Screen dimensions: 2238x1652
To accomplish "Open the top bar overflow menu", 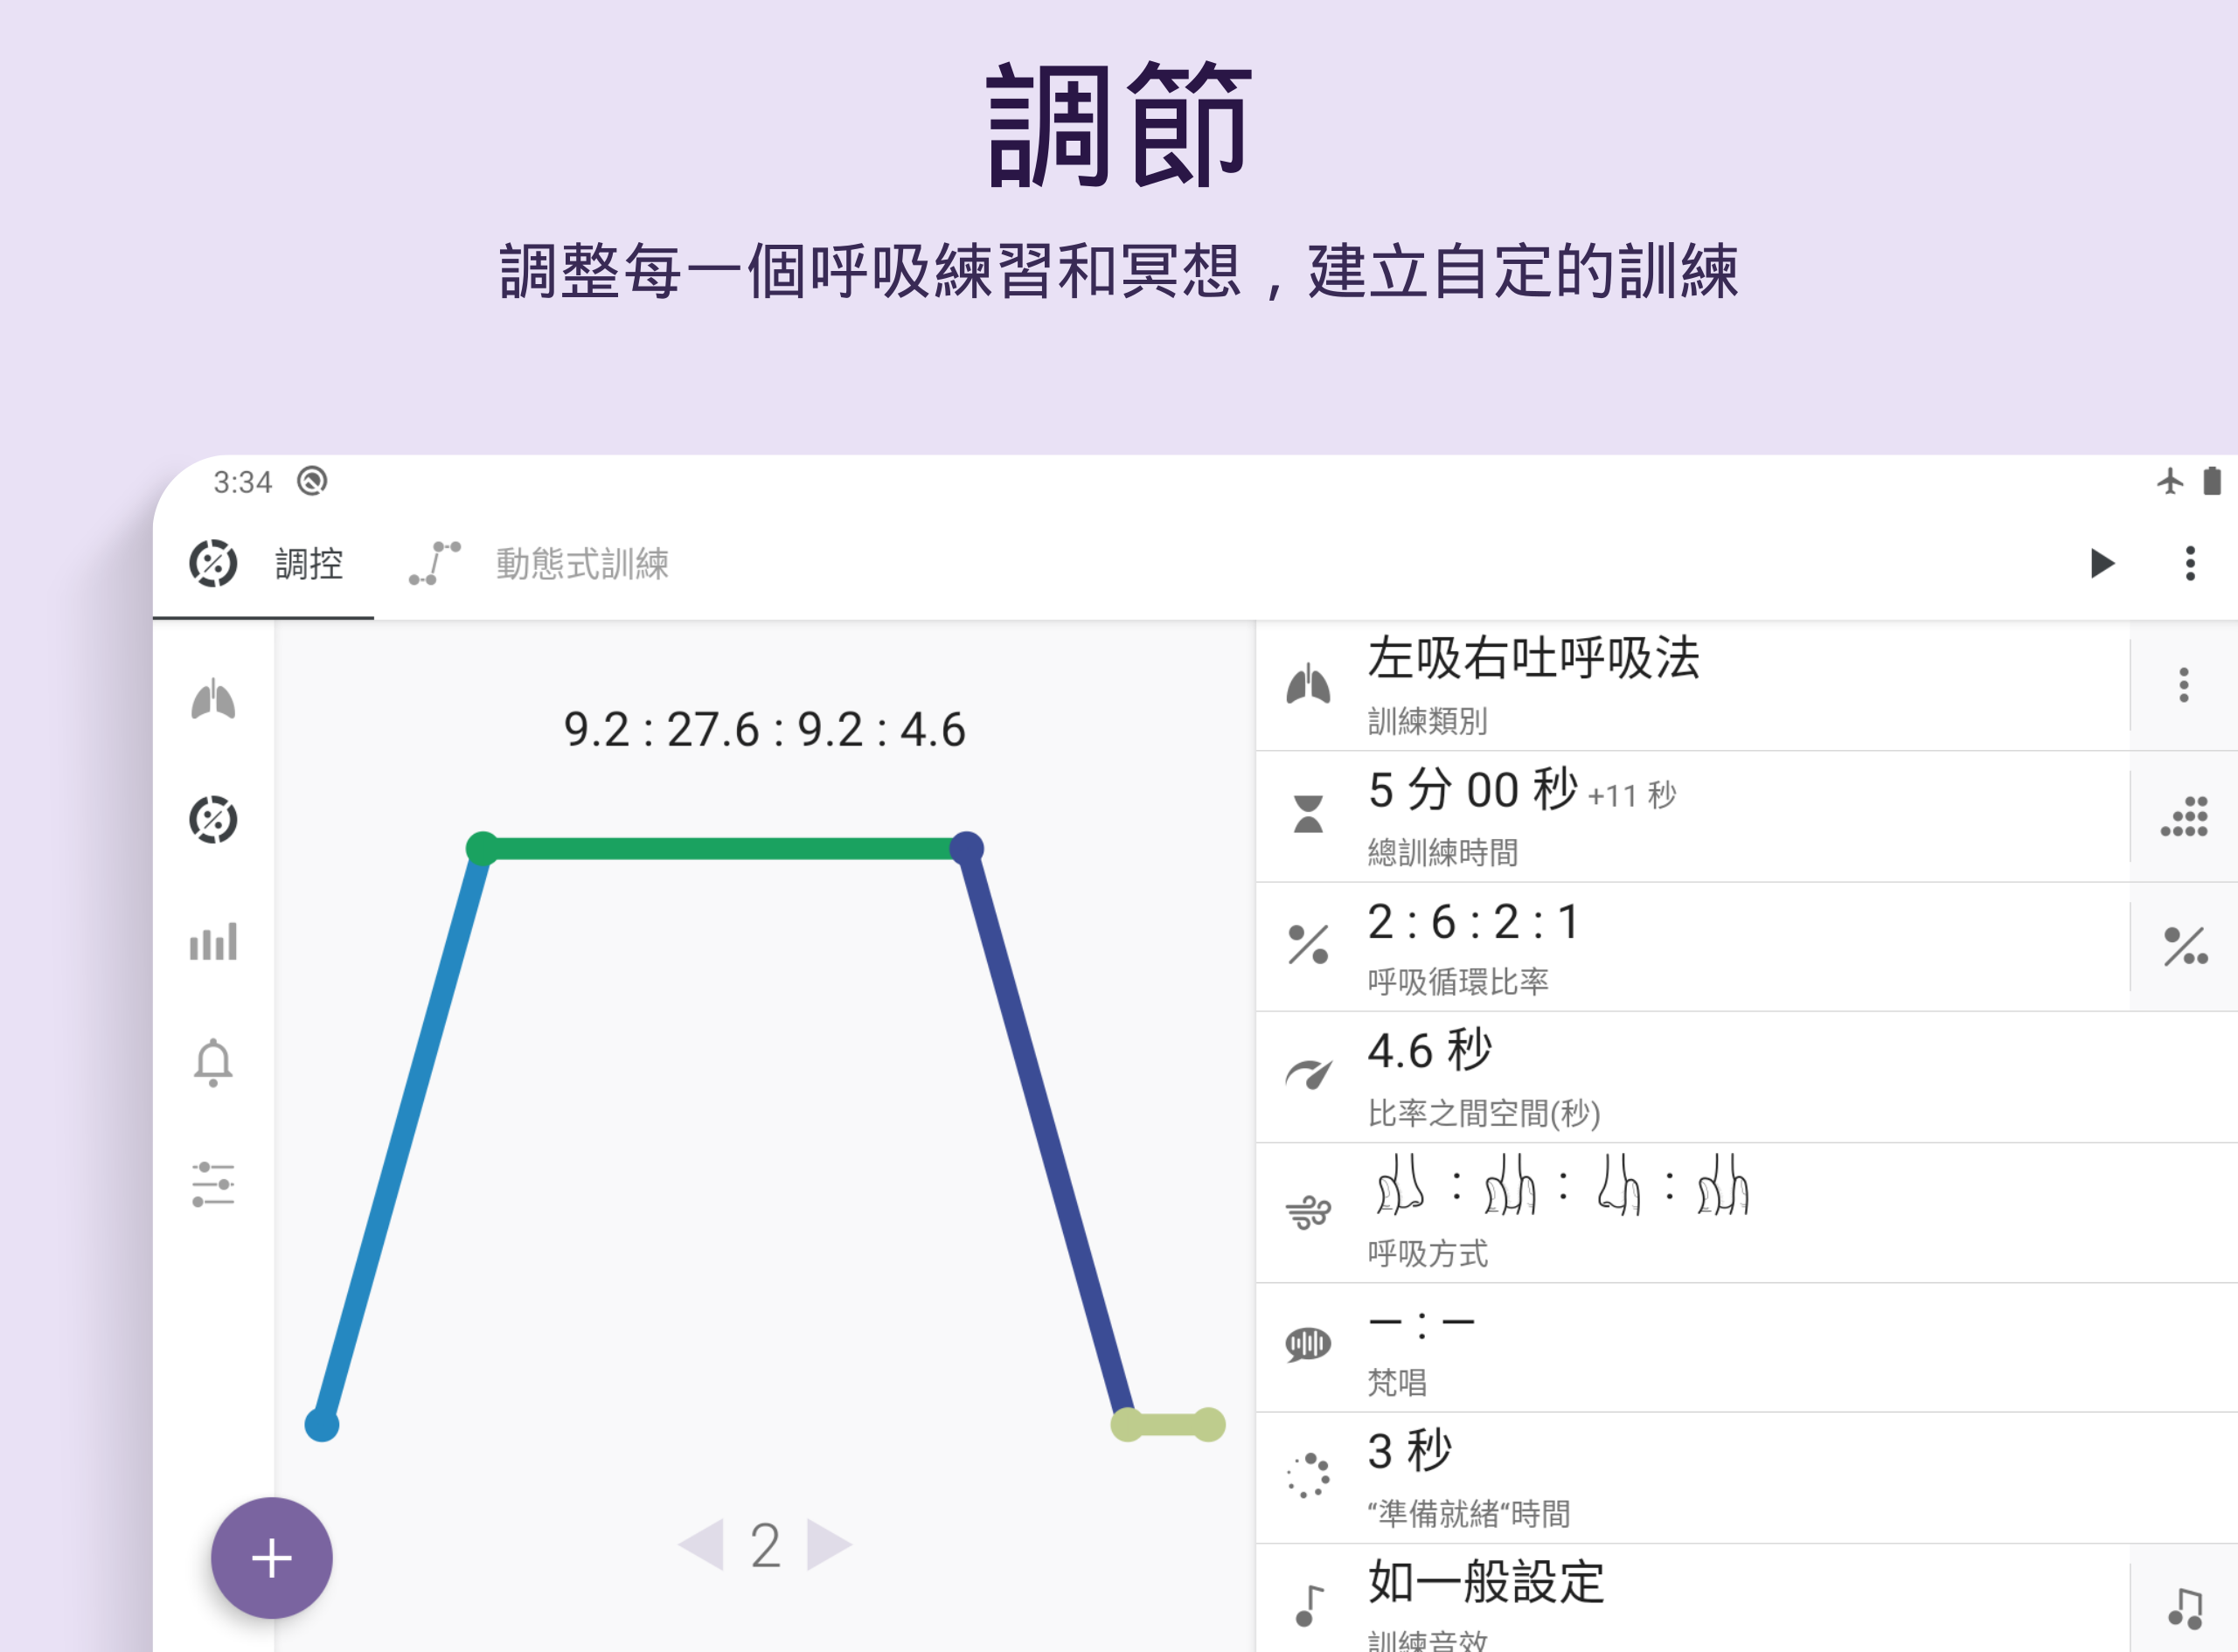I will pos(2190,564).
